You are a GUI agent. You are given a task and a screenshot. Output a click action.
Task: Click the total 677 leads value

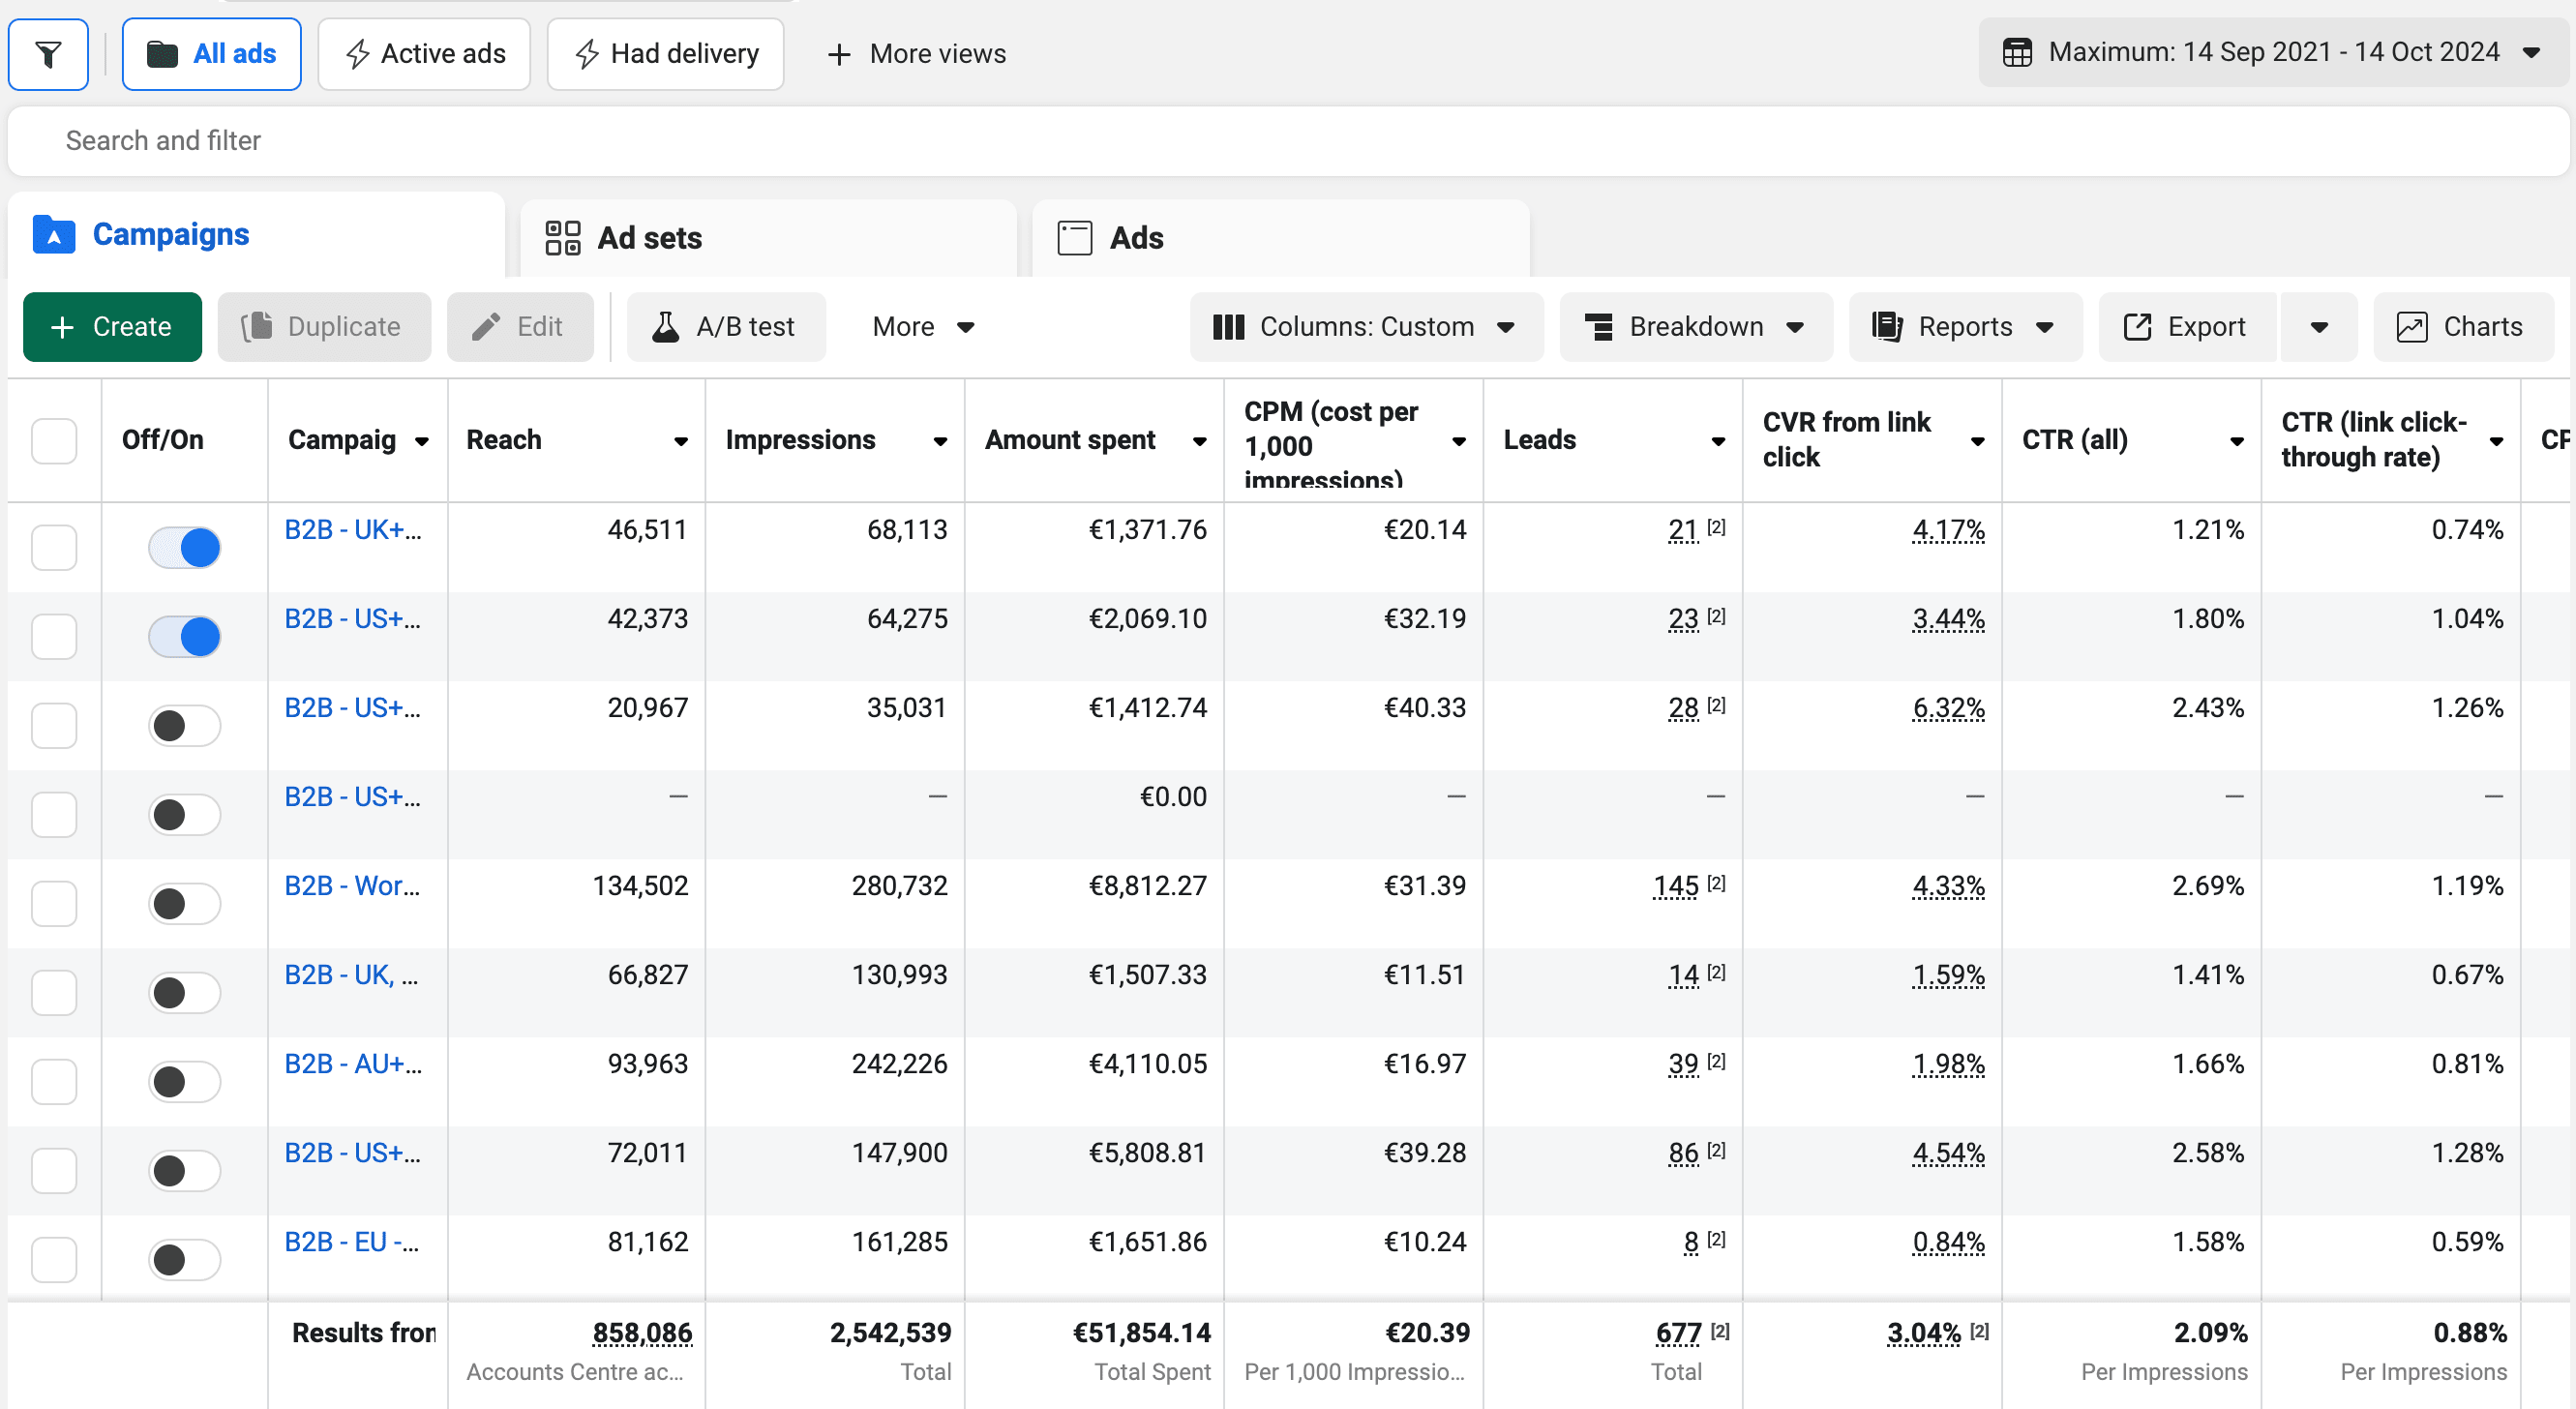1678,1333
